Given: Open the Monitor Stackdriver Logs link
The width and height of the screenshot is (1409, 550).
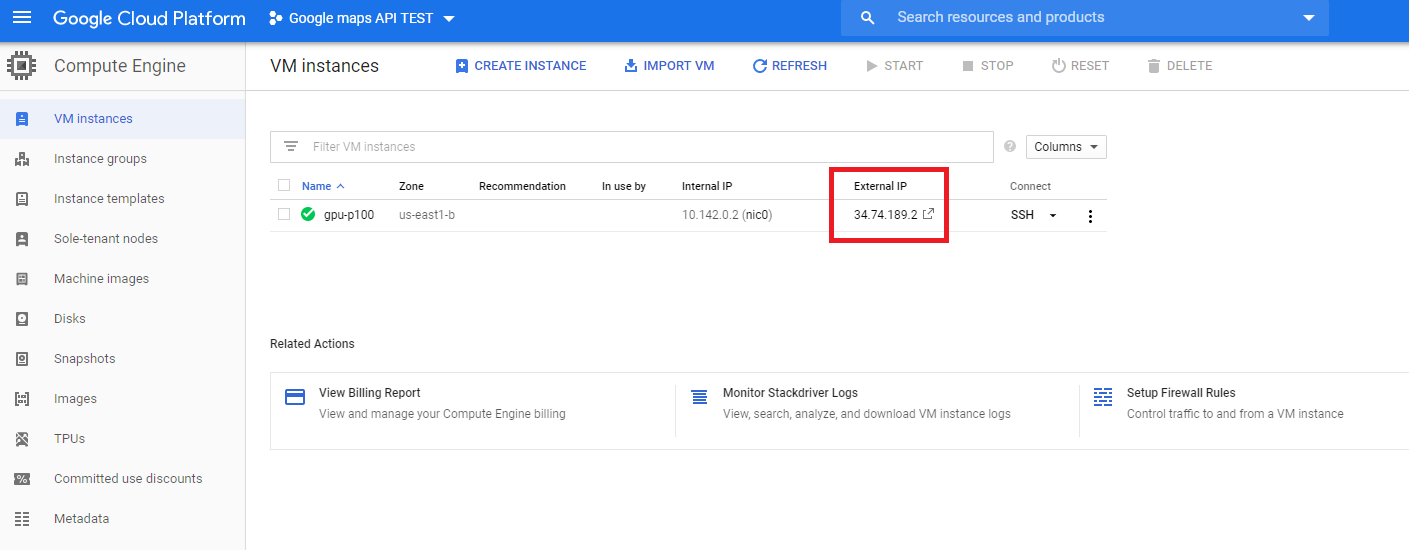Looking at the screenshot, I should click(x=790, y=393).
